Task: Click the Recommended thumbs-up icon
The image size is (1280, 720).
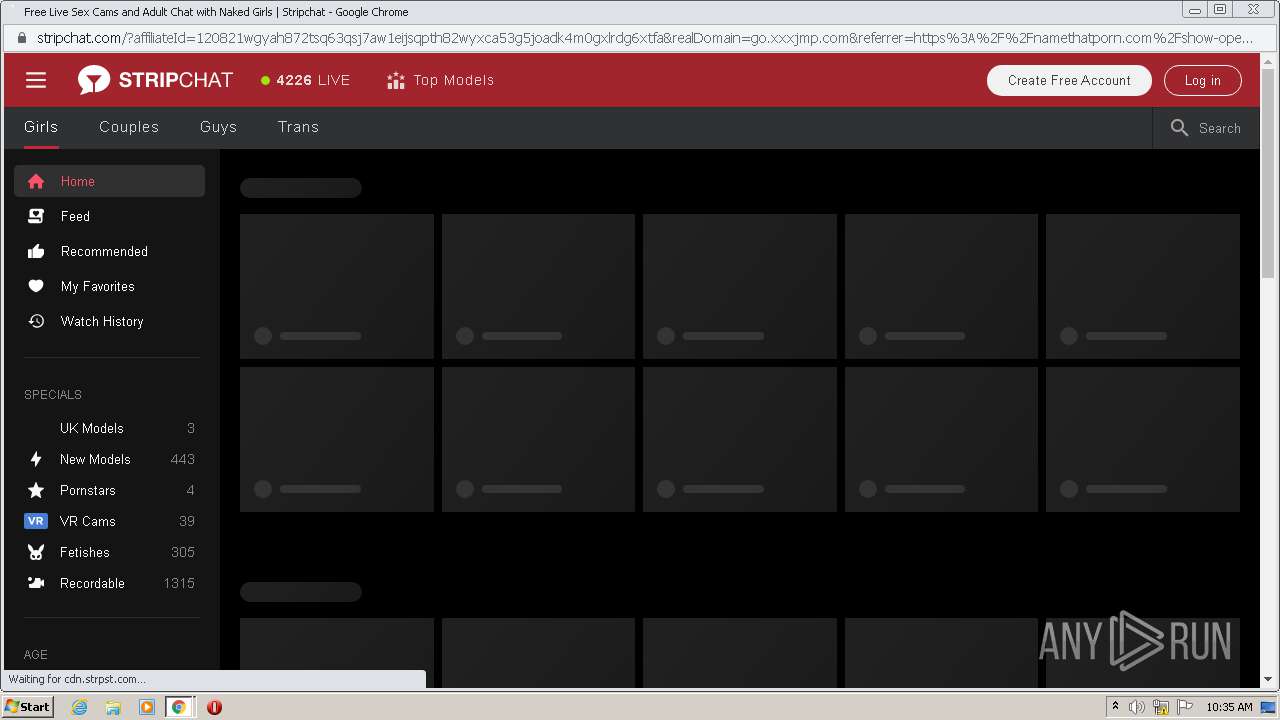Action: pyautogui.click(x=36, y=251)
